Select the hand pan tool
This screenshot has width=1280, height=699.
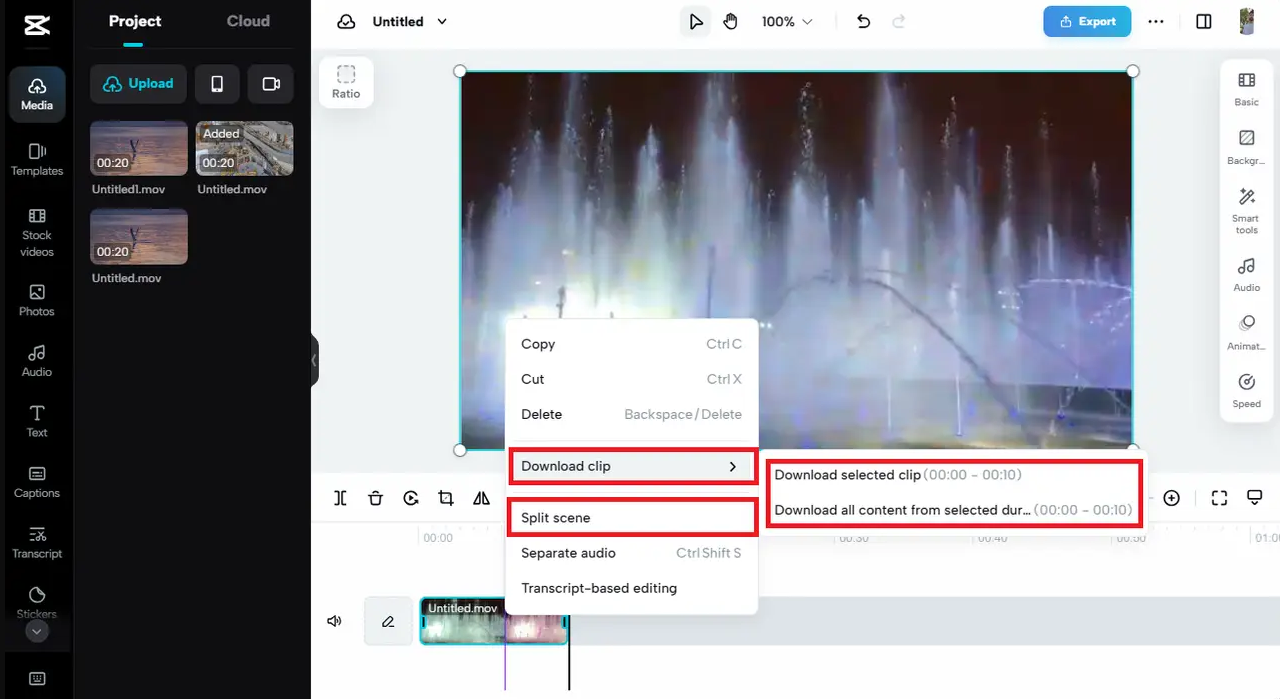tap(731, 21)
